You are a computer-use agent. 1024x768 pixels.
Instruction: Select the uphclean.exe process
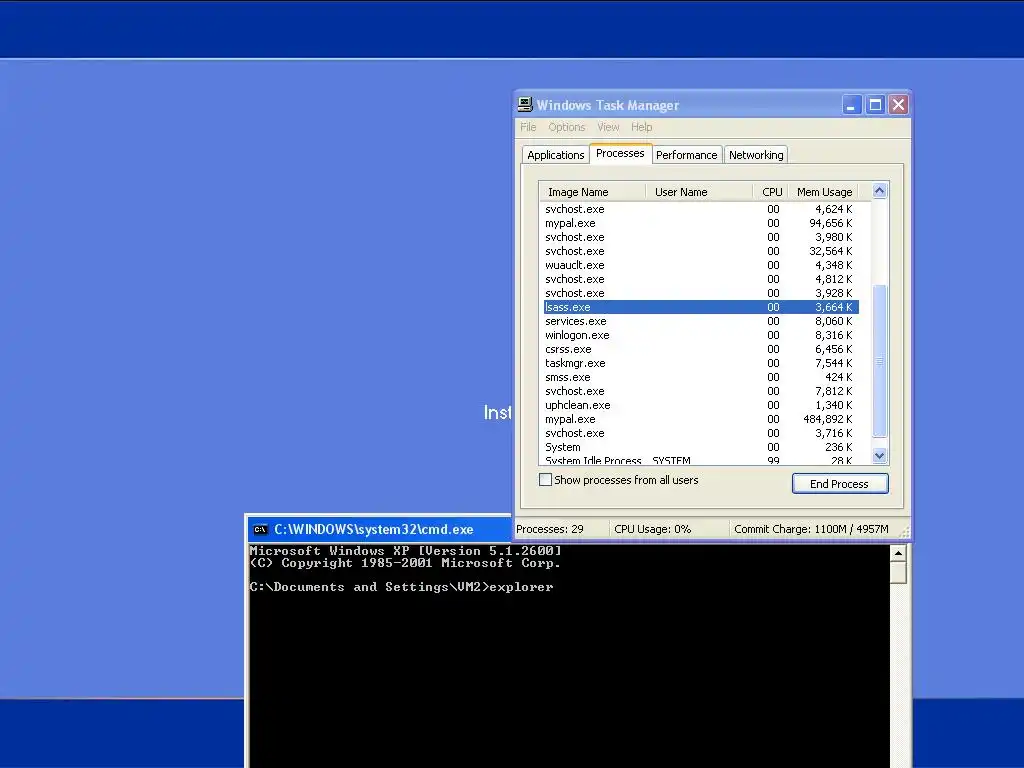point(701,405)
